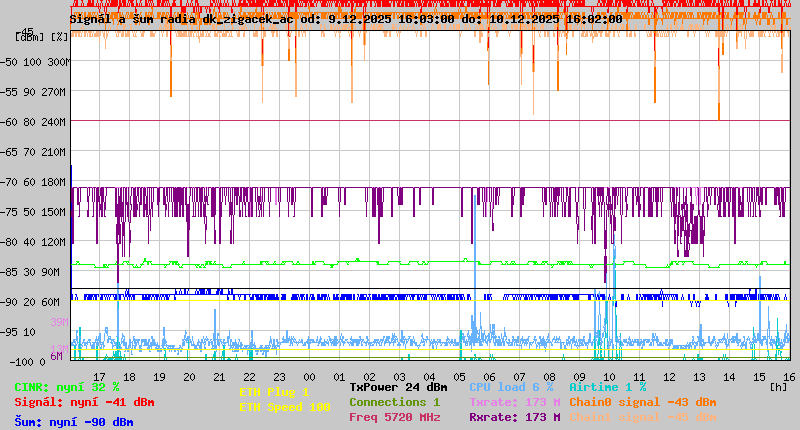Click hour label '22' on time axis

pos(249,377)
